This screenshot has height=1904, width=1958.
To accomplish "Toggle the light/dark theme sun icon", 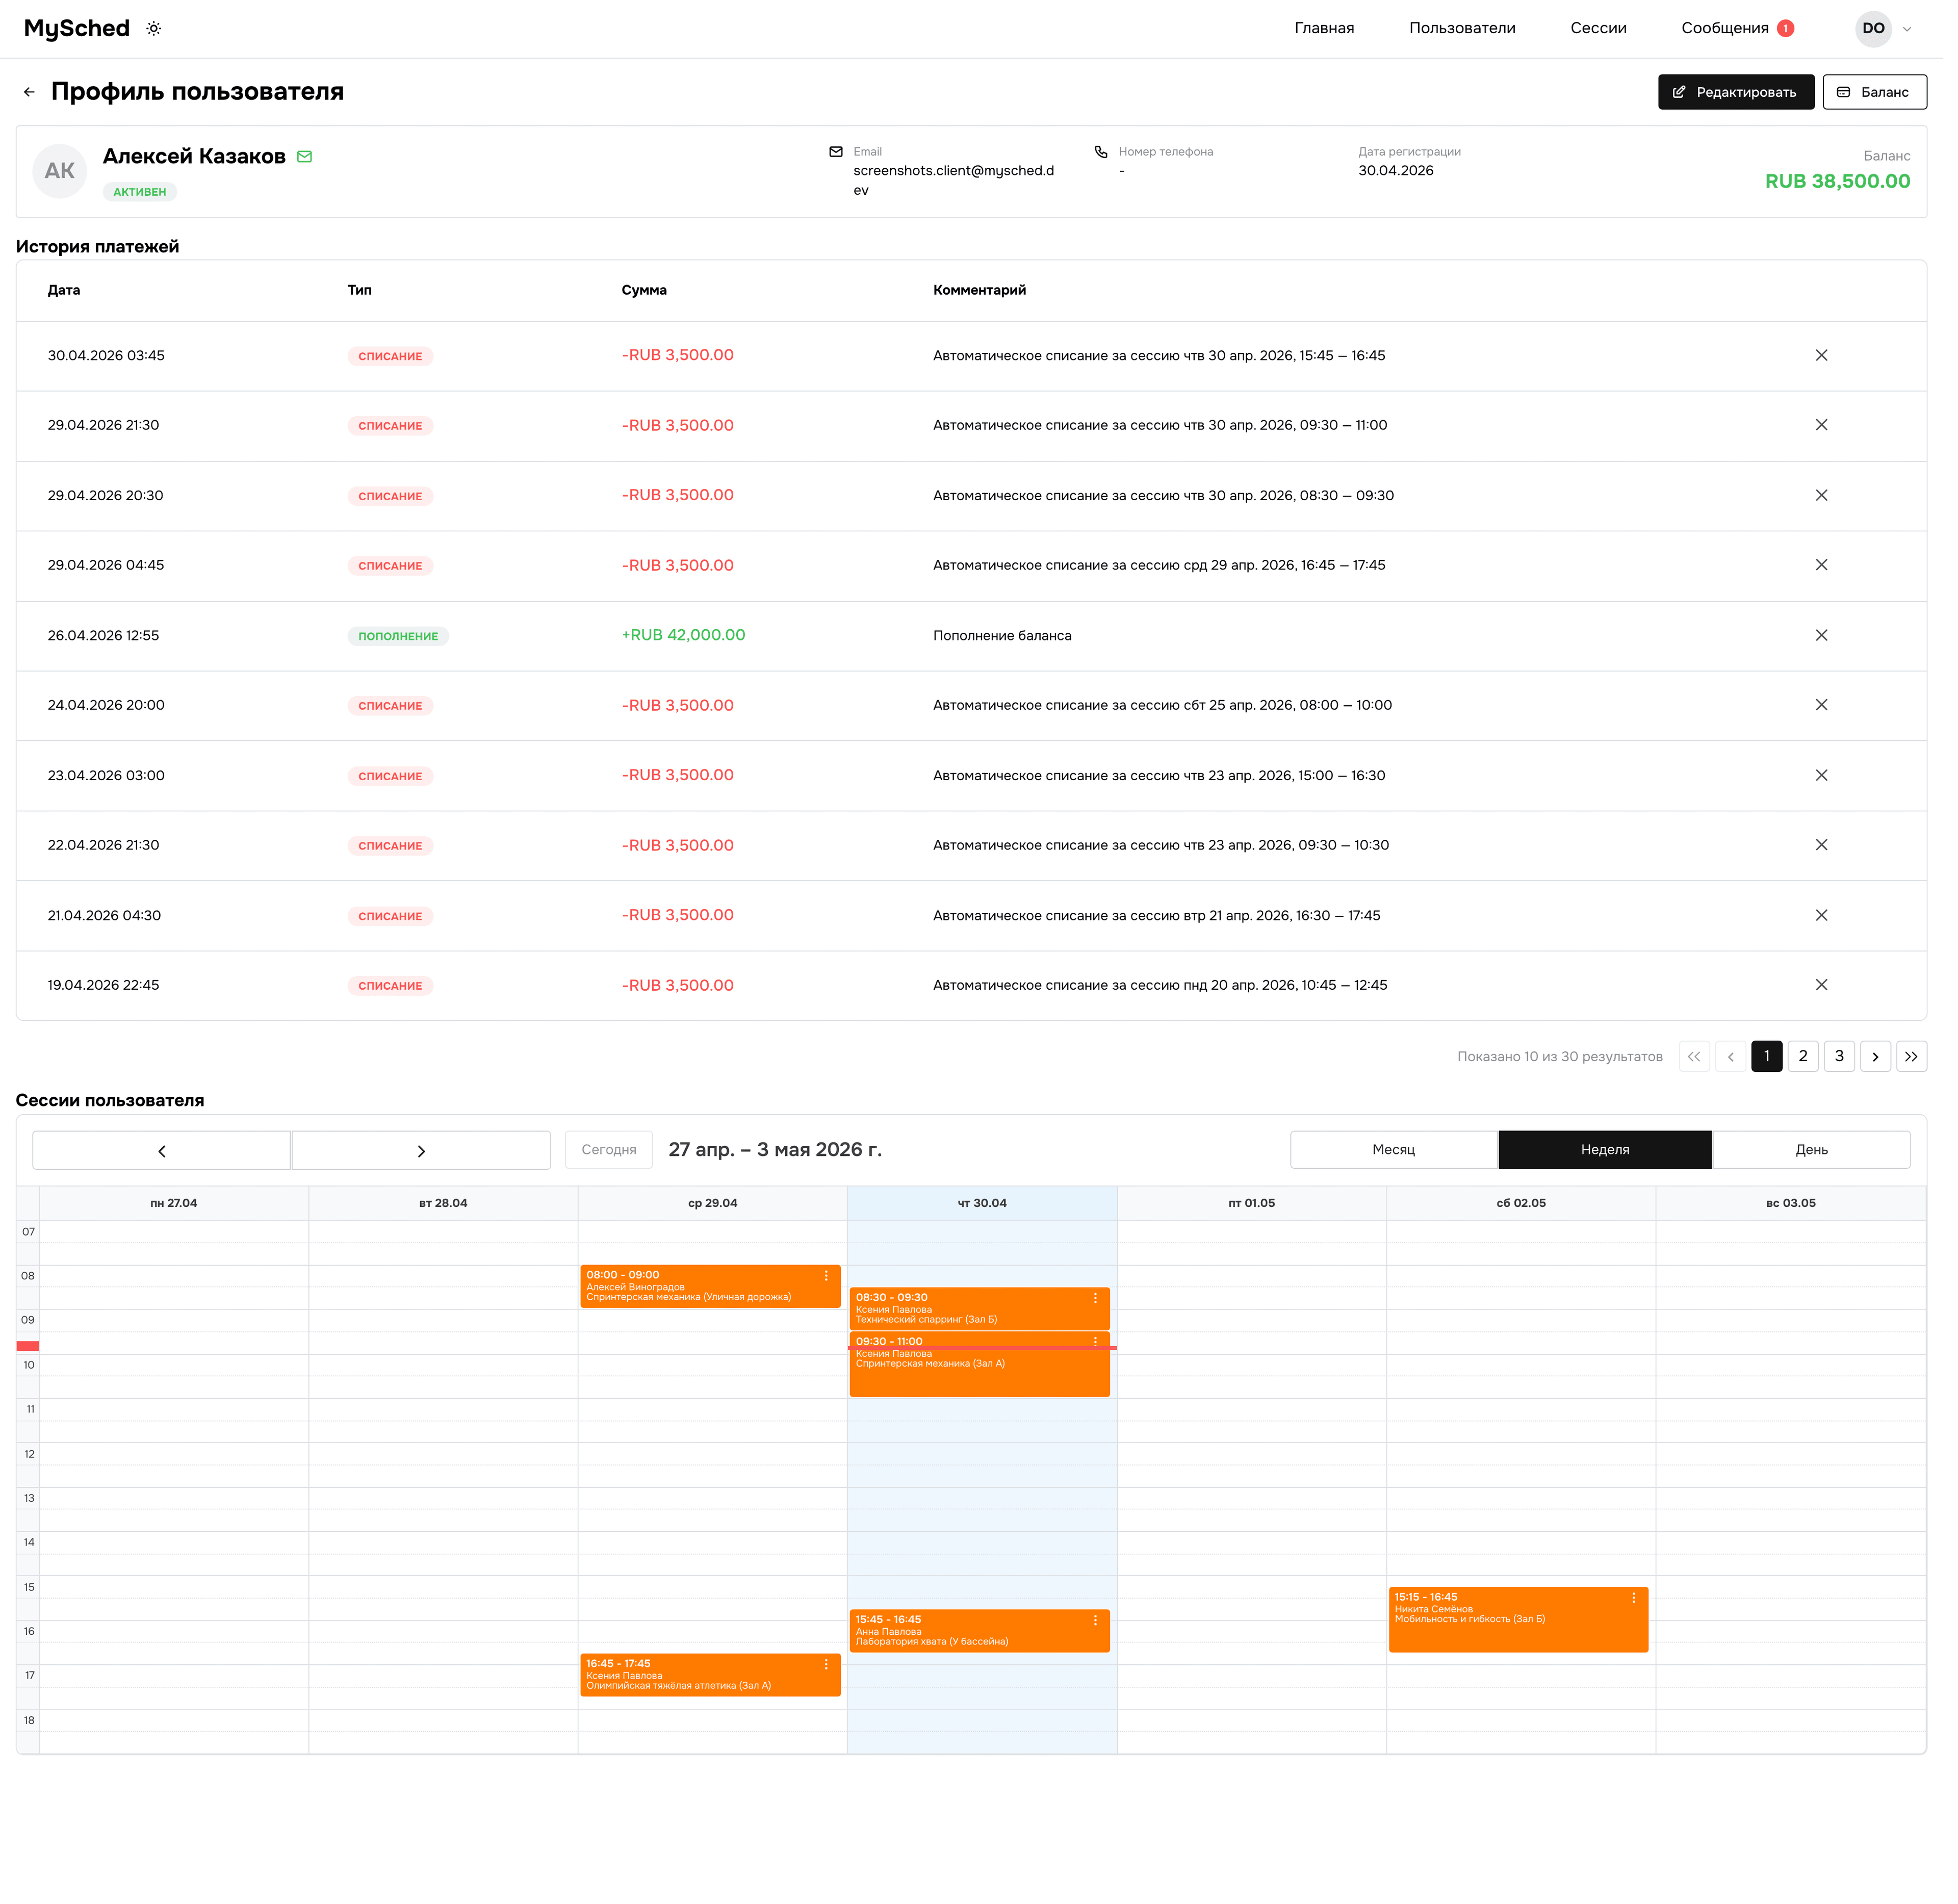I will tap(154, 28).
